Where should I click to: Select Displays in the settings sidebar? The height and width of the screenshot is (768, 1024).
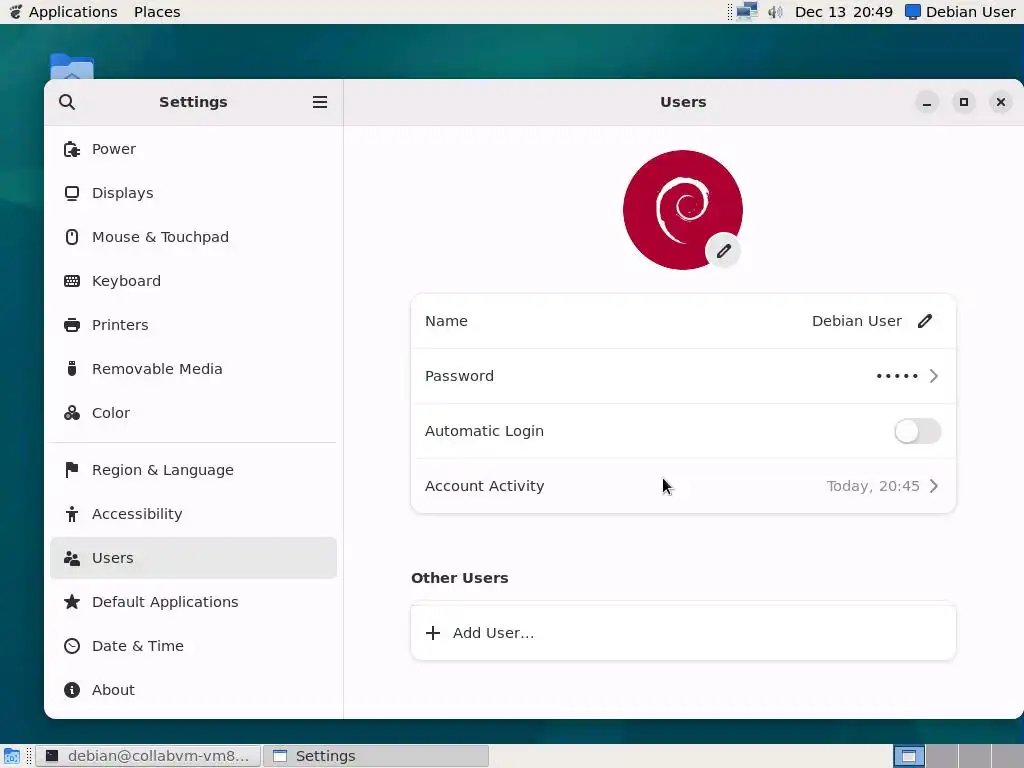[193, 193]
